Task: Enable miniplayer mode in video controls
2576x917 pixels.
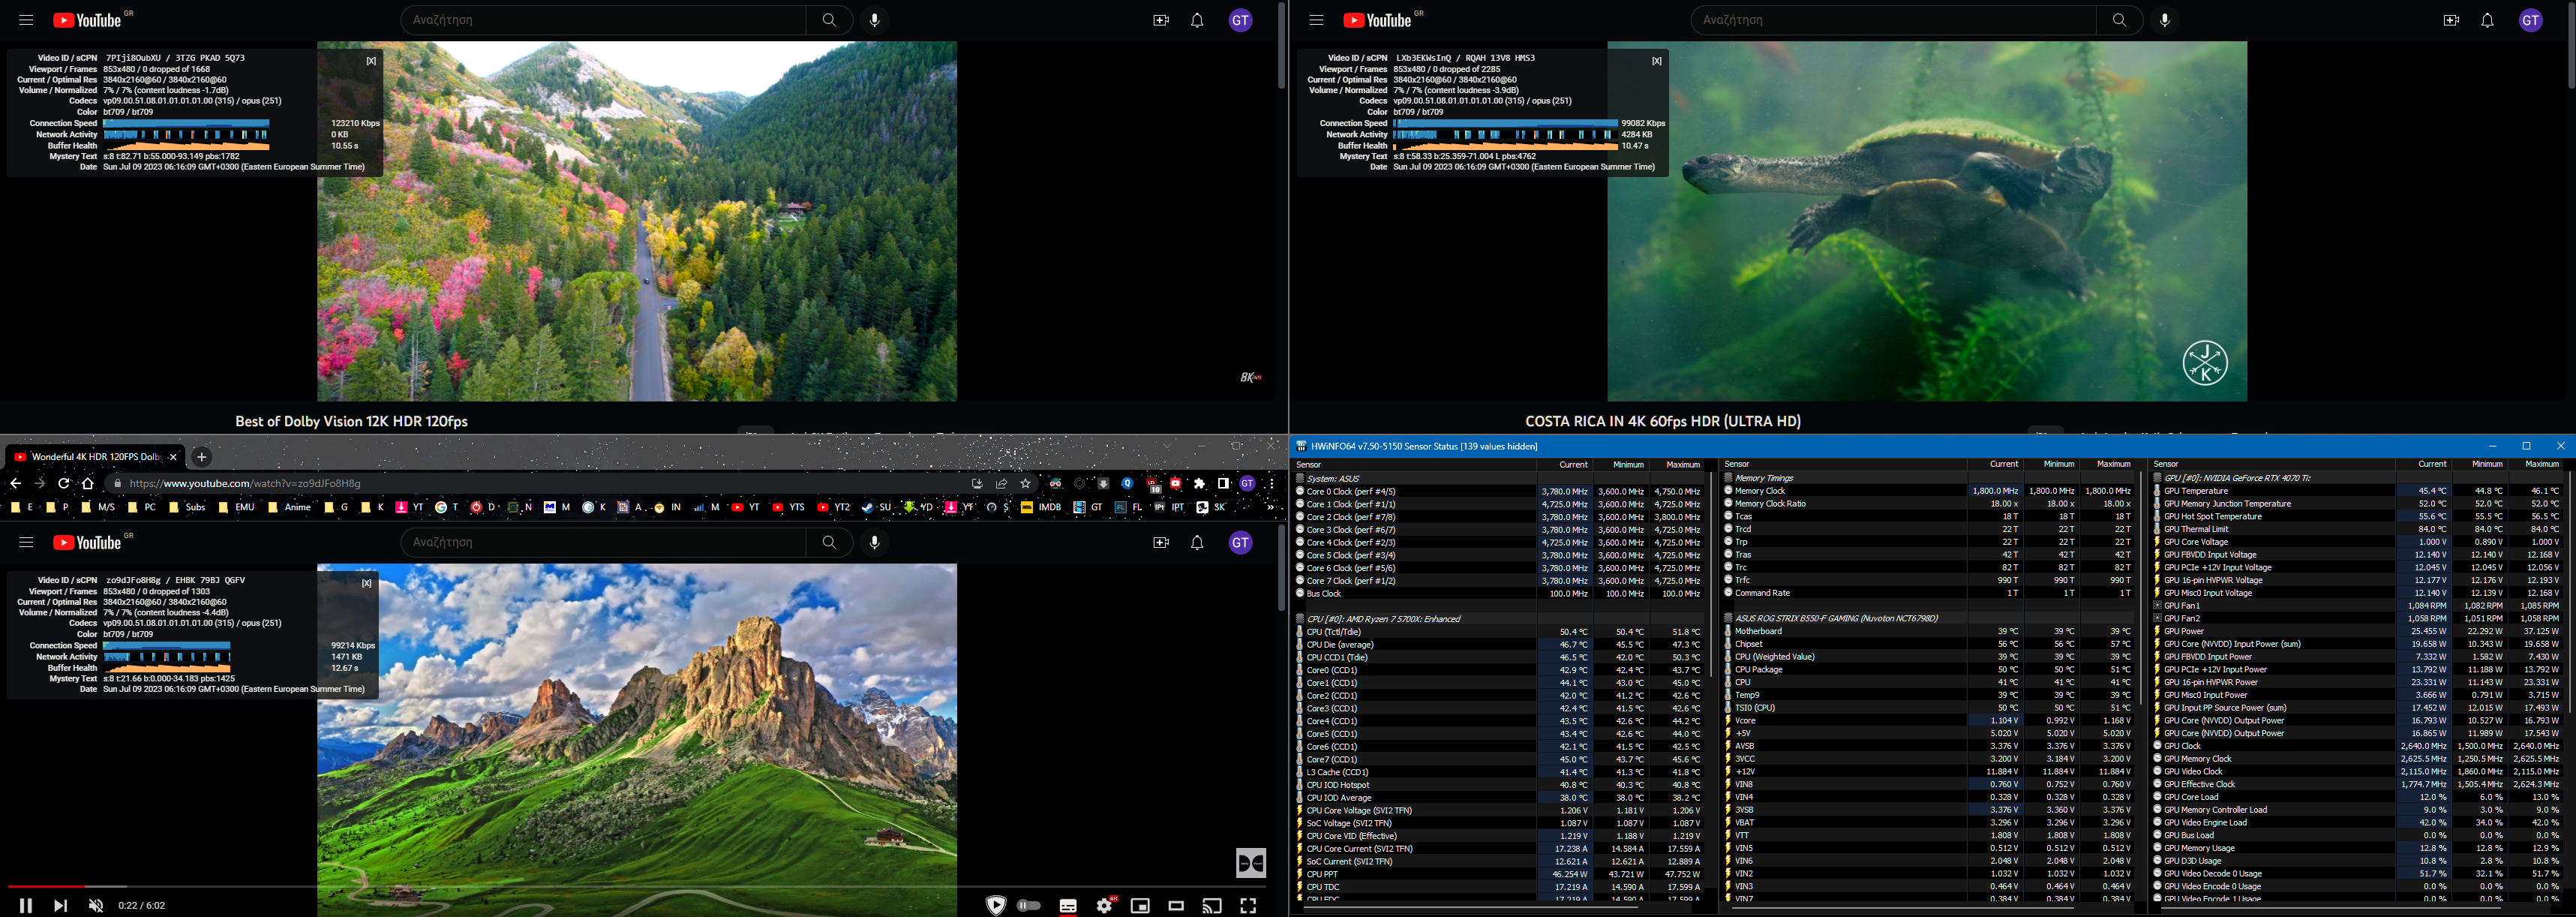Action: click(x=1140, y=905)
